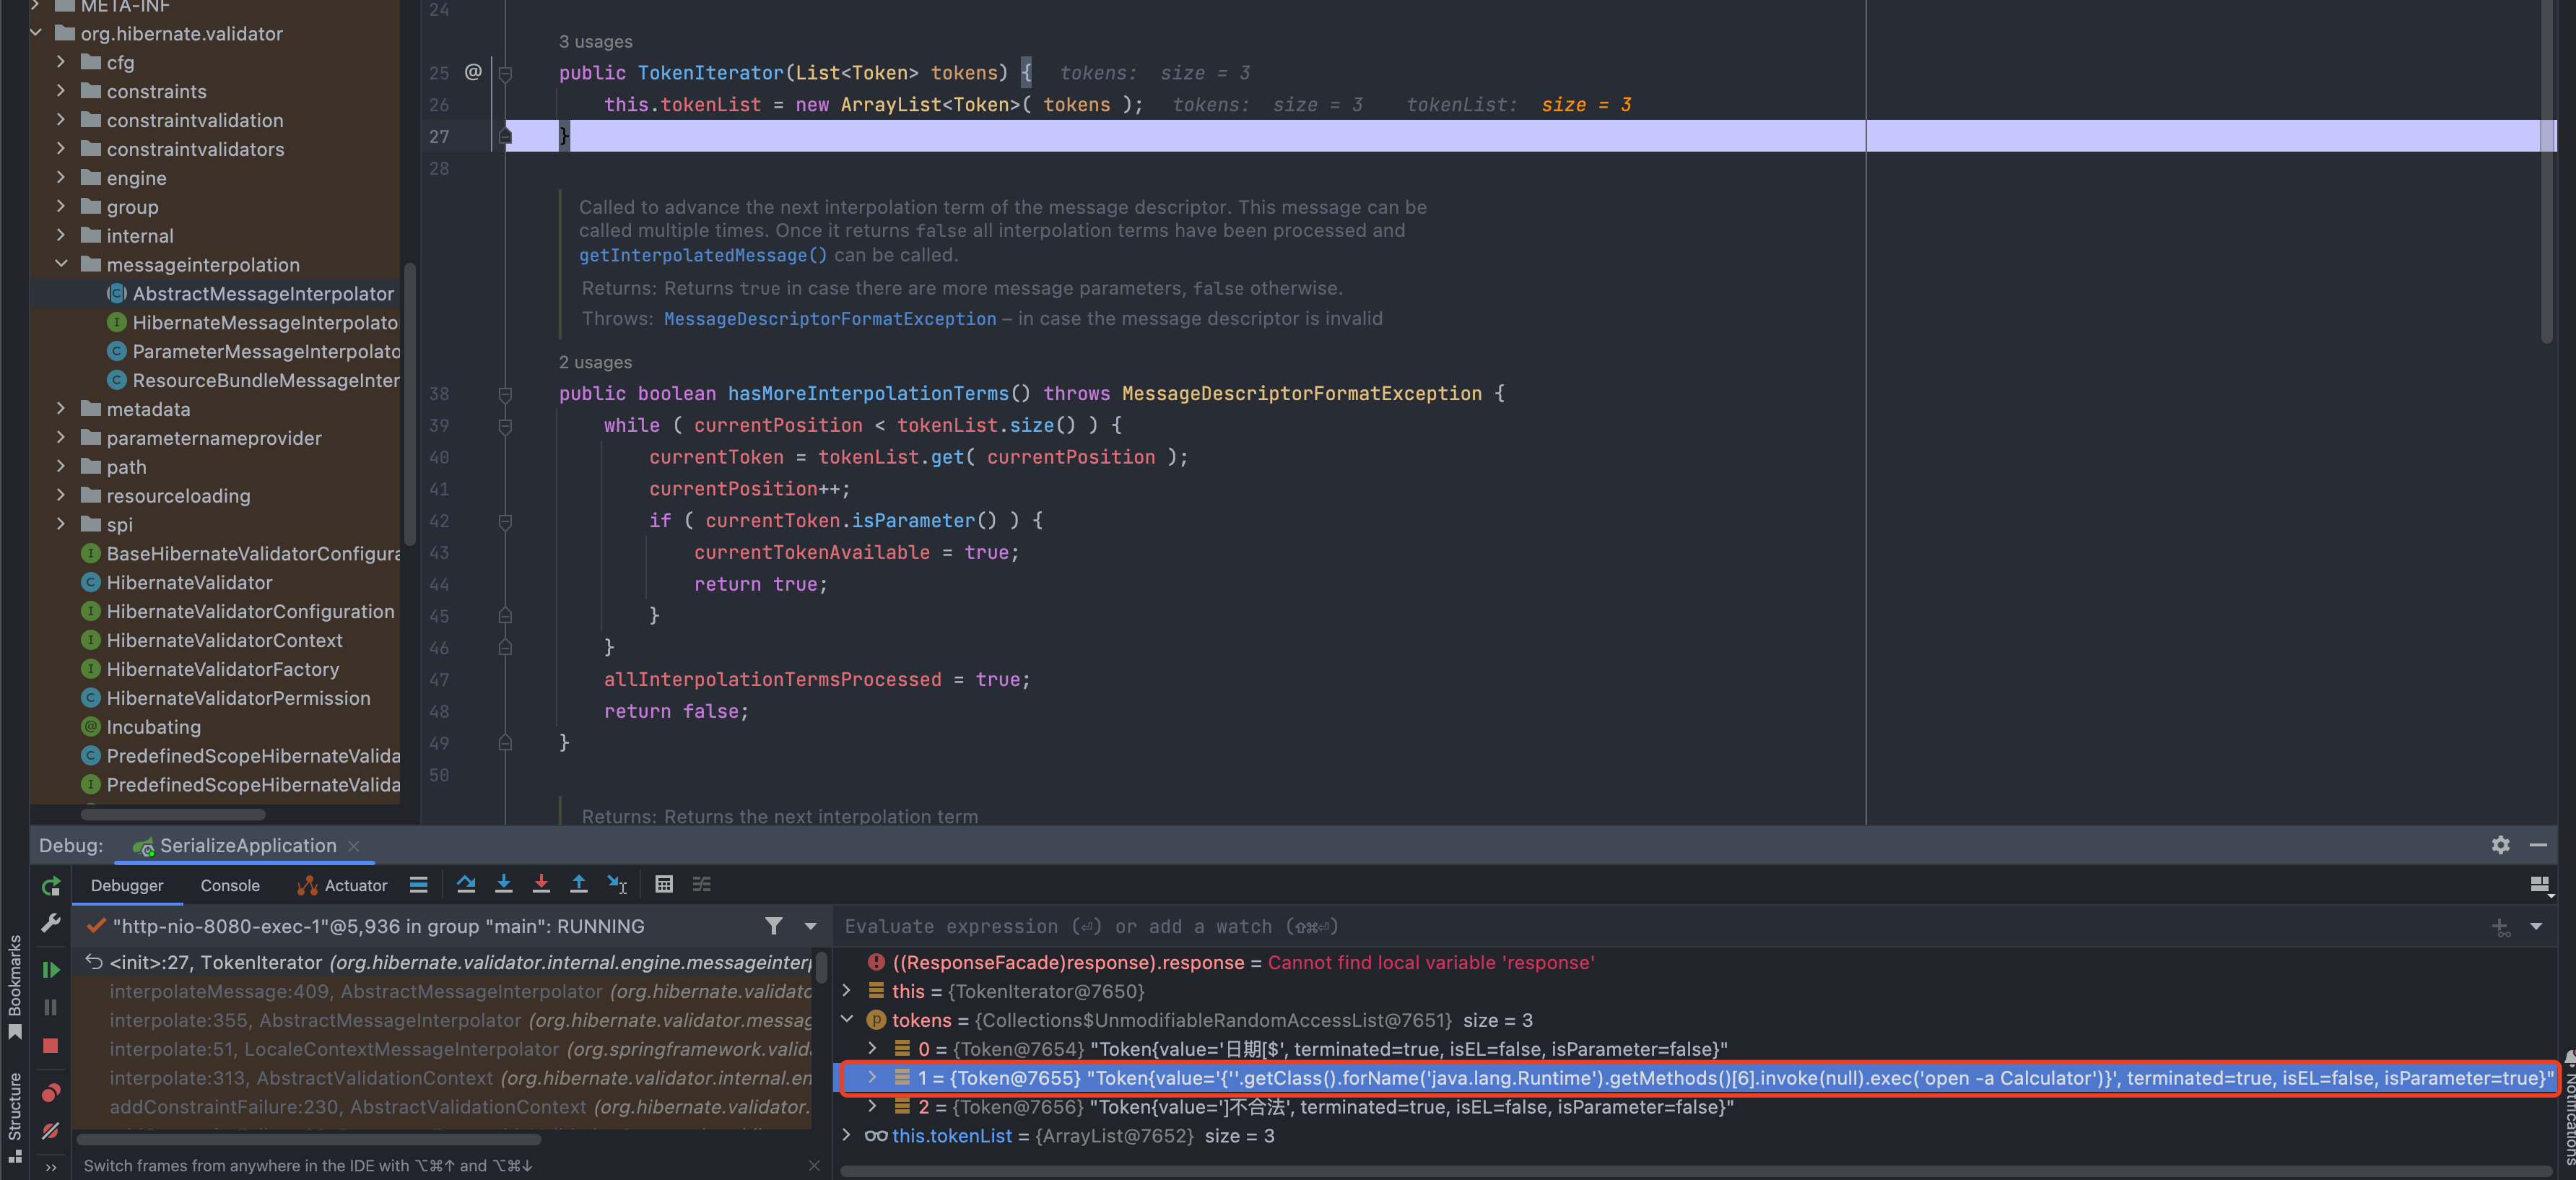Click the Step Out icon
Viewport: 2576px width, 1180px height.
pyautogui.click(x=579, y=884)
